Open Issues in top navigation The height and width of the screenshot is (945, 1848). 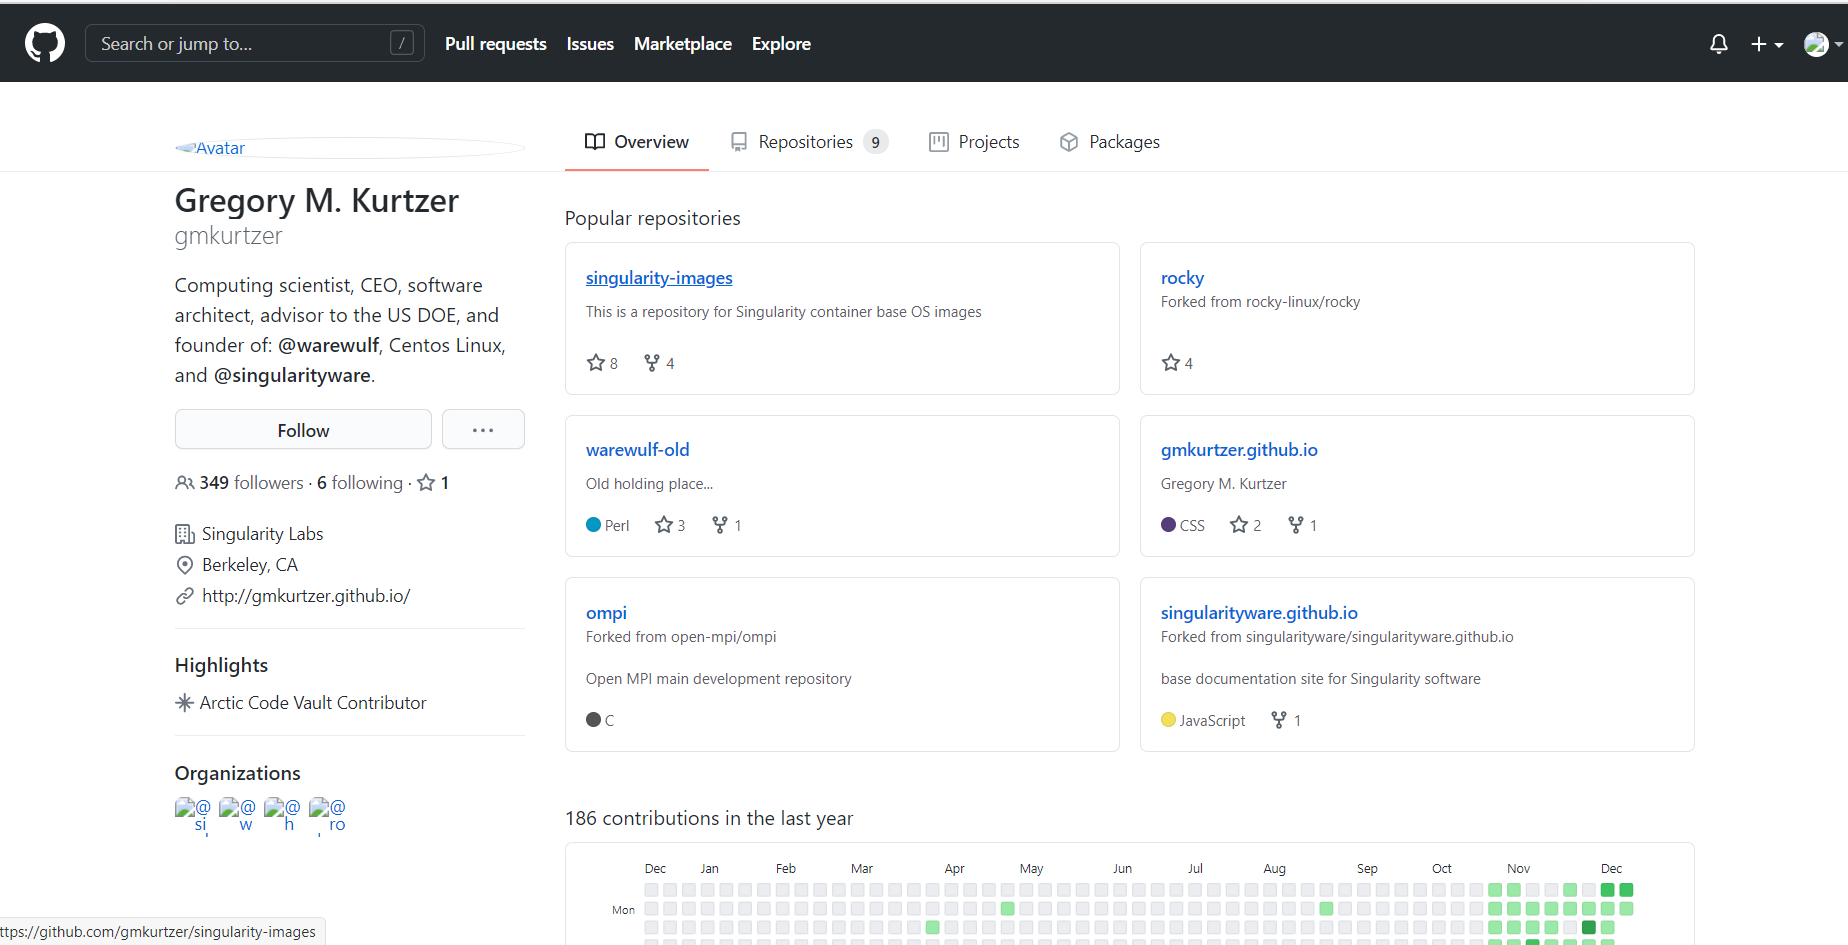590,44
